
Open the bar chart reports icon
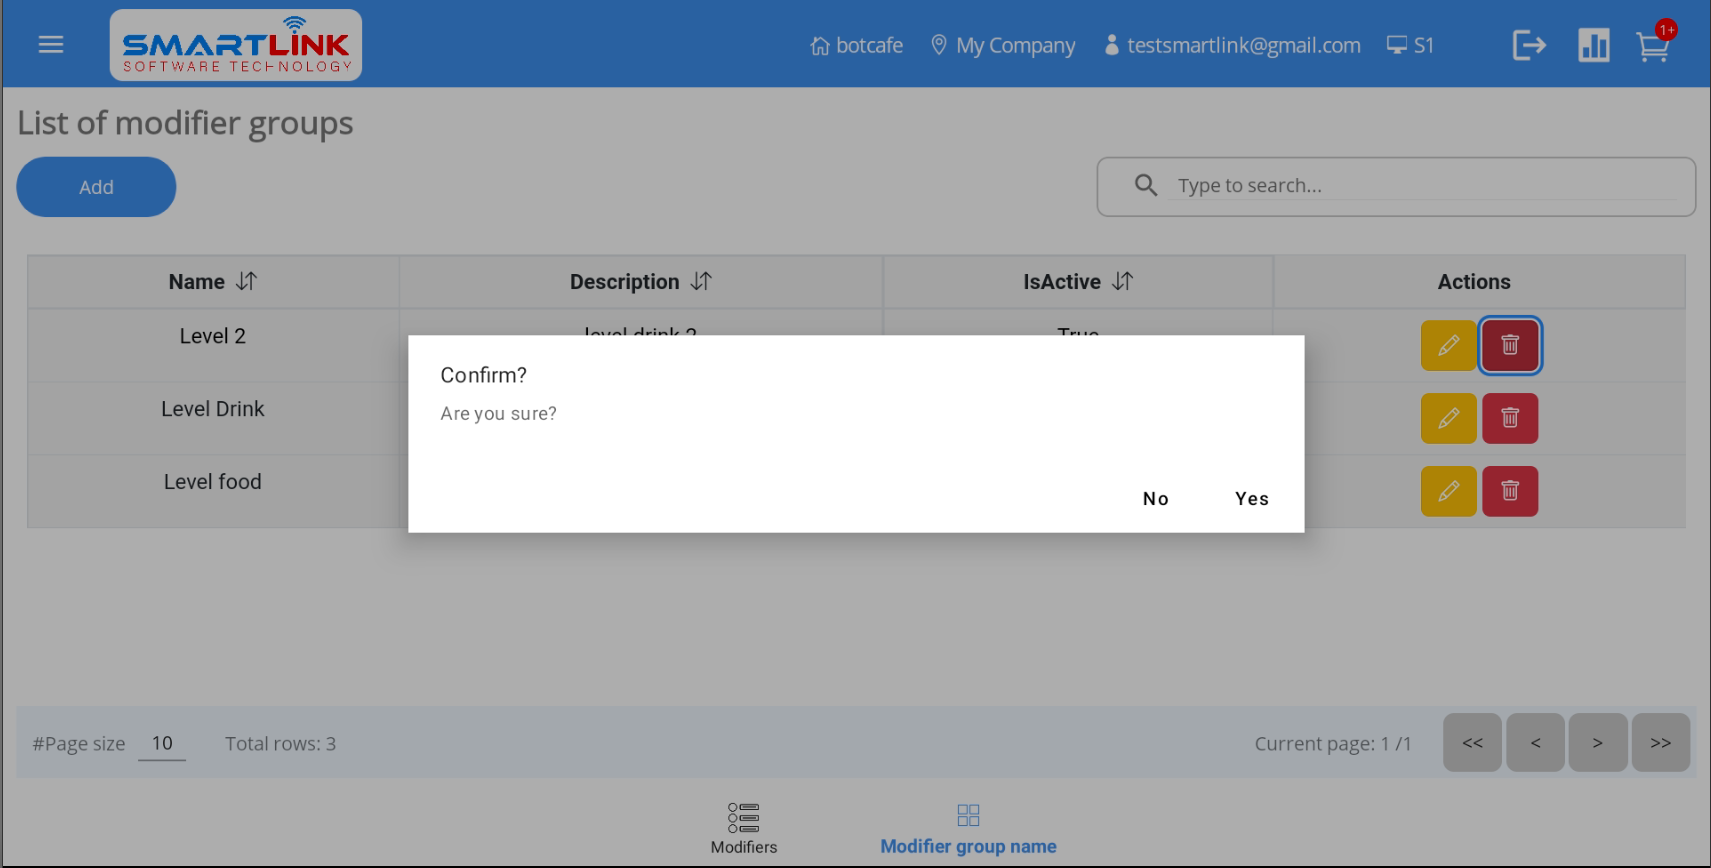click(1593, 45)
